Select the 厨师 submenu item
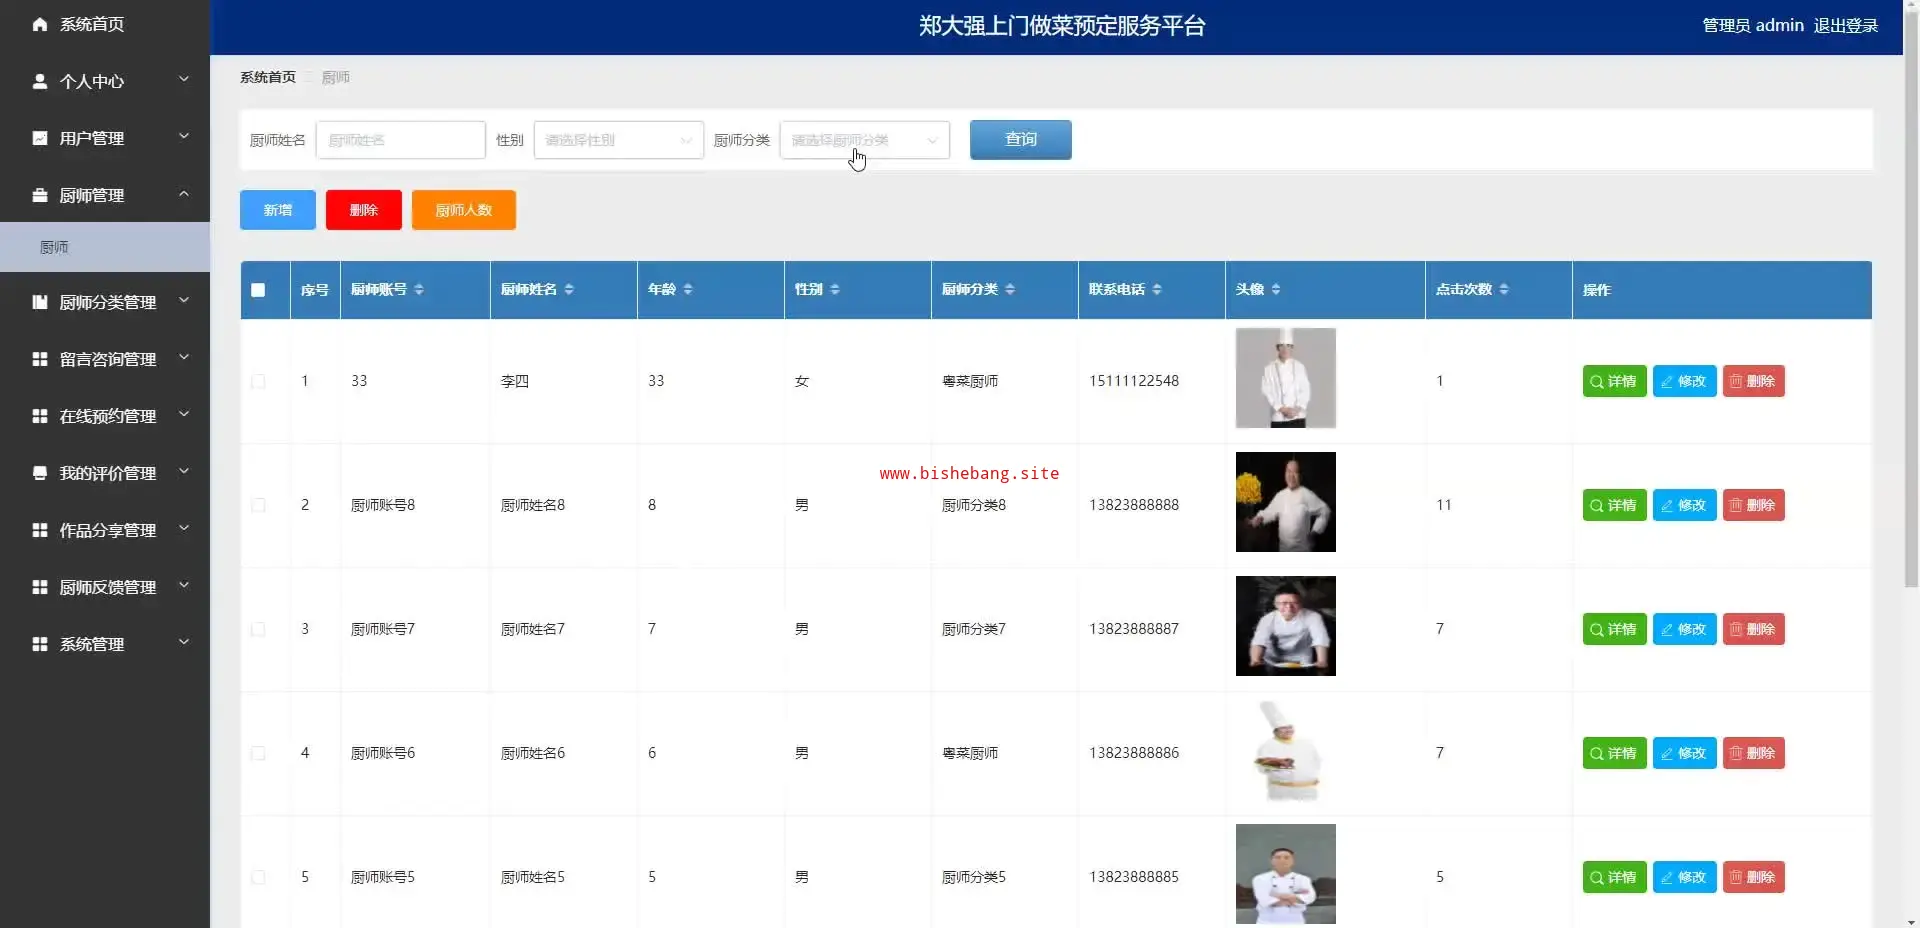This screenshot has width=1920, height=928. (105, 247)
